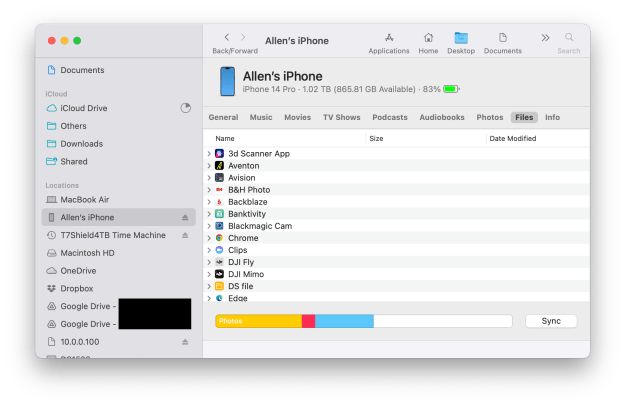The height and width of the screenshot is (405, 625).
Task: Click the large iPhone device icon
Action: click(227, 81)
